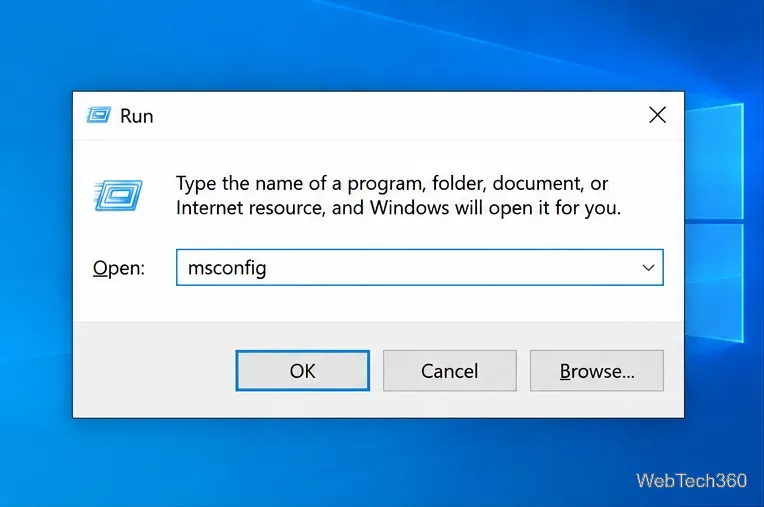Screen dimensions: 764x507
Task: Click the "Run" title text
Action: coord(136,116)
